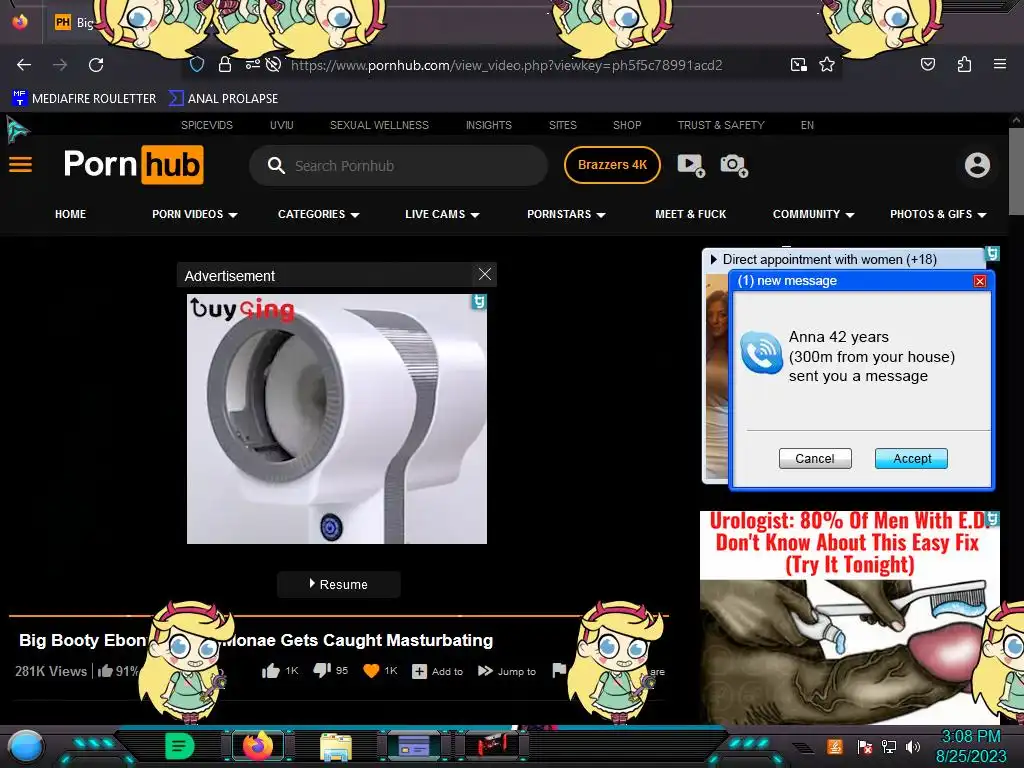Open the SHOP link

tap(627, 125)
